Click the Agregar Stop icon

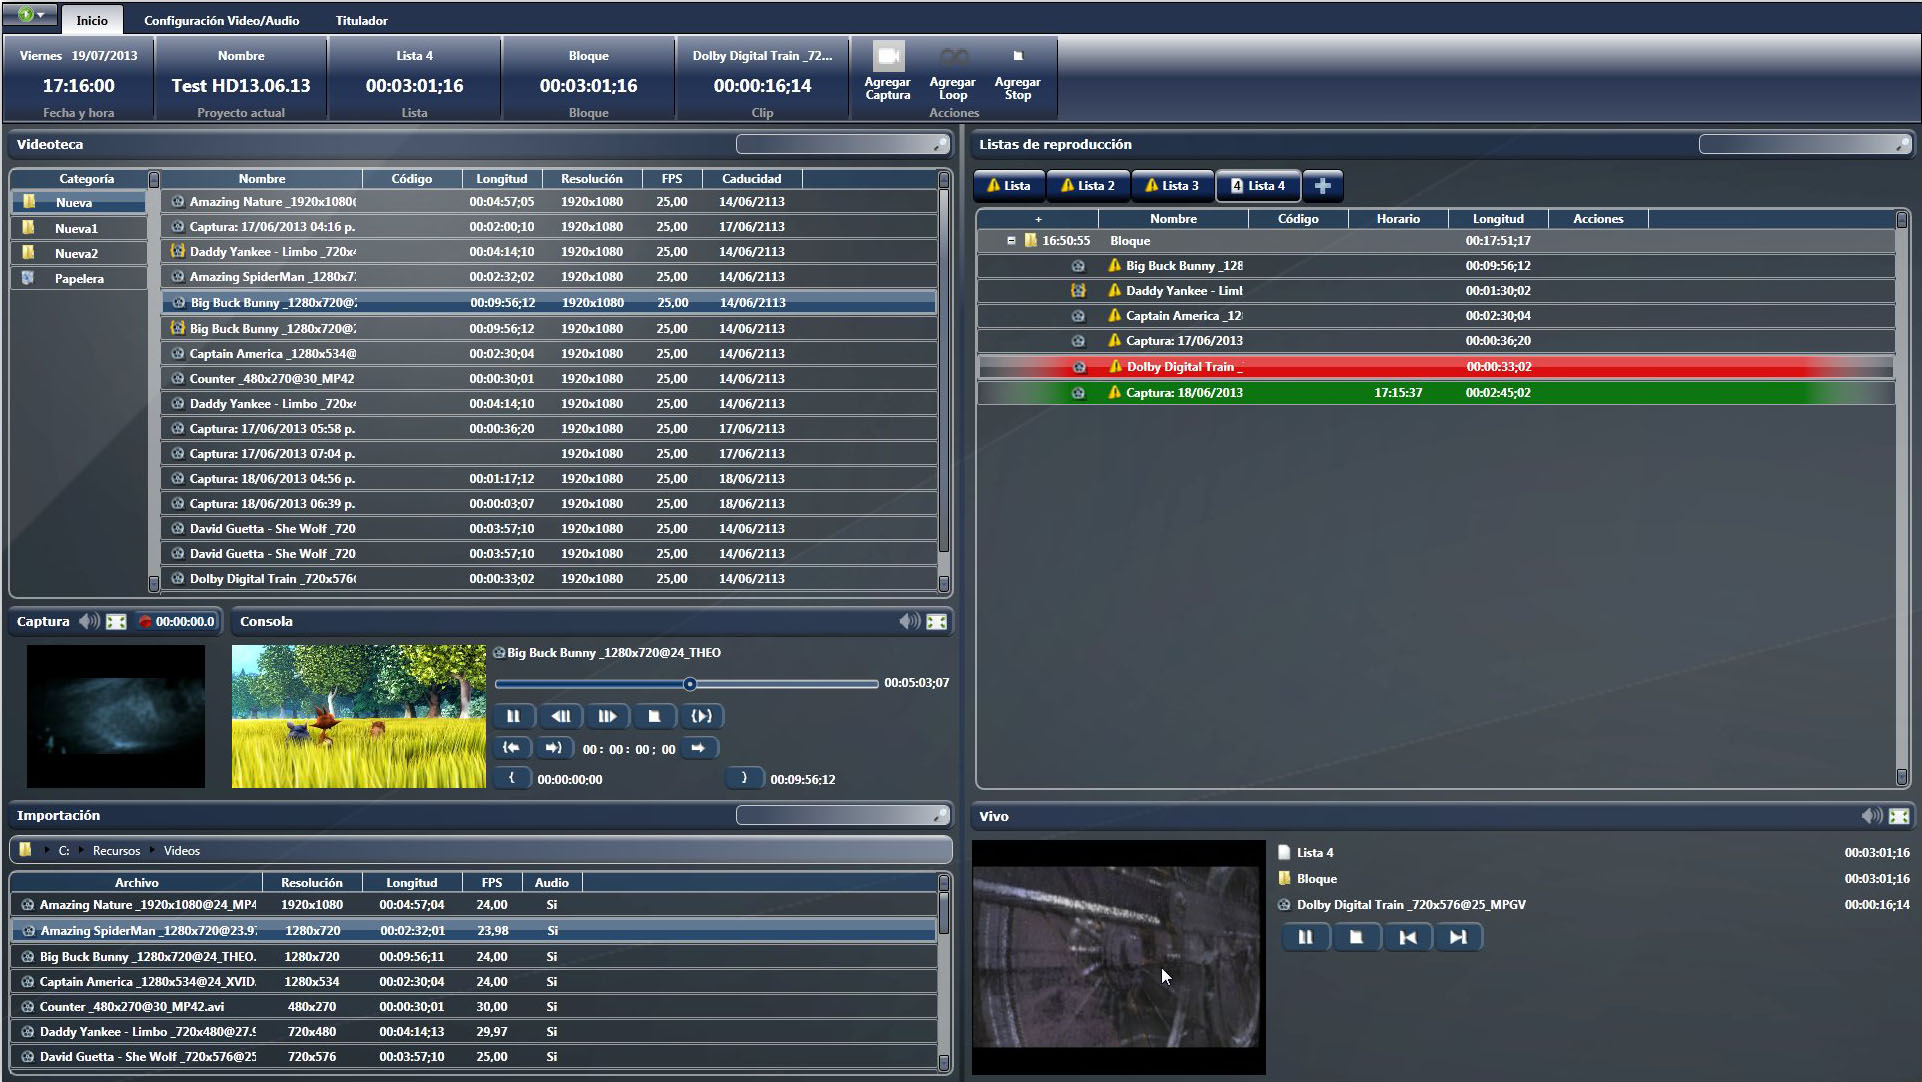(x=1017, y=57)
